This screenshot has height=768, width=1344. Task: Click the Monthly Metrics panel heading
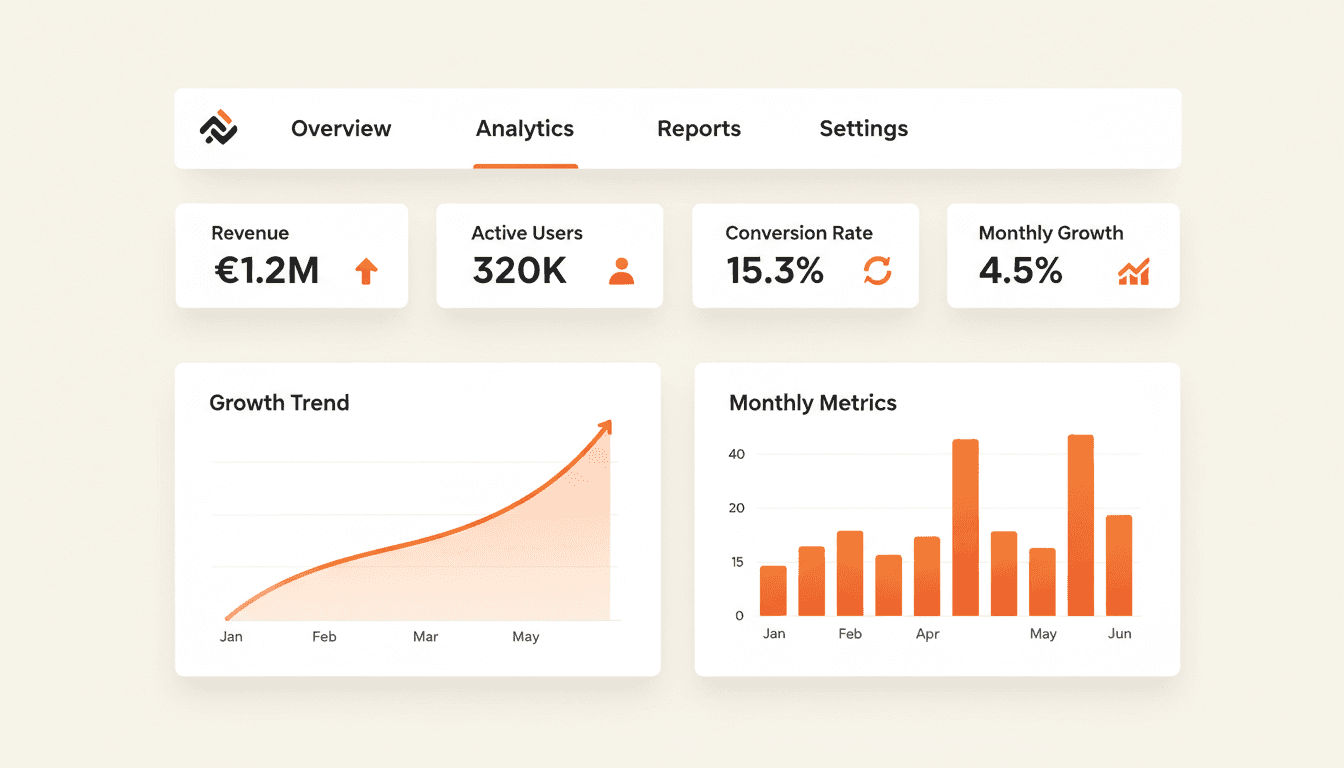[x=813, y=402]
